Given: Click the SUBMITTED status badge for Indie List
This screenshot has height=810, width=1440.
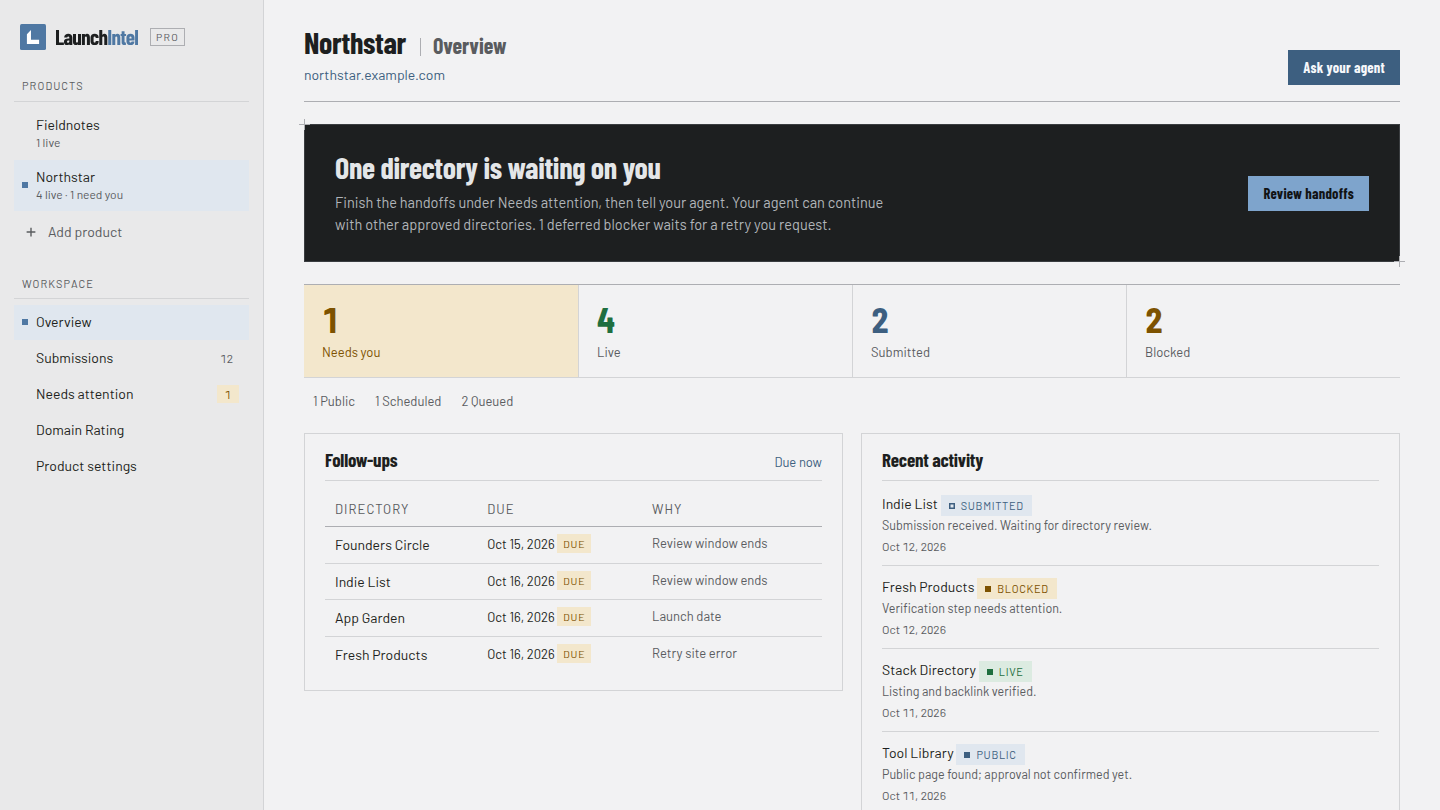Looking at the screenshot, I should pos(986,506).
